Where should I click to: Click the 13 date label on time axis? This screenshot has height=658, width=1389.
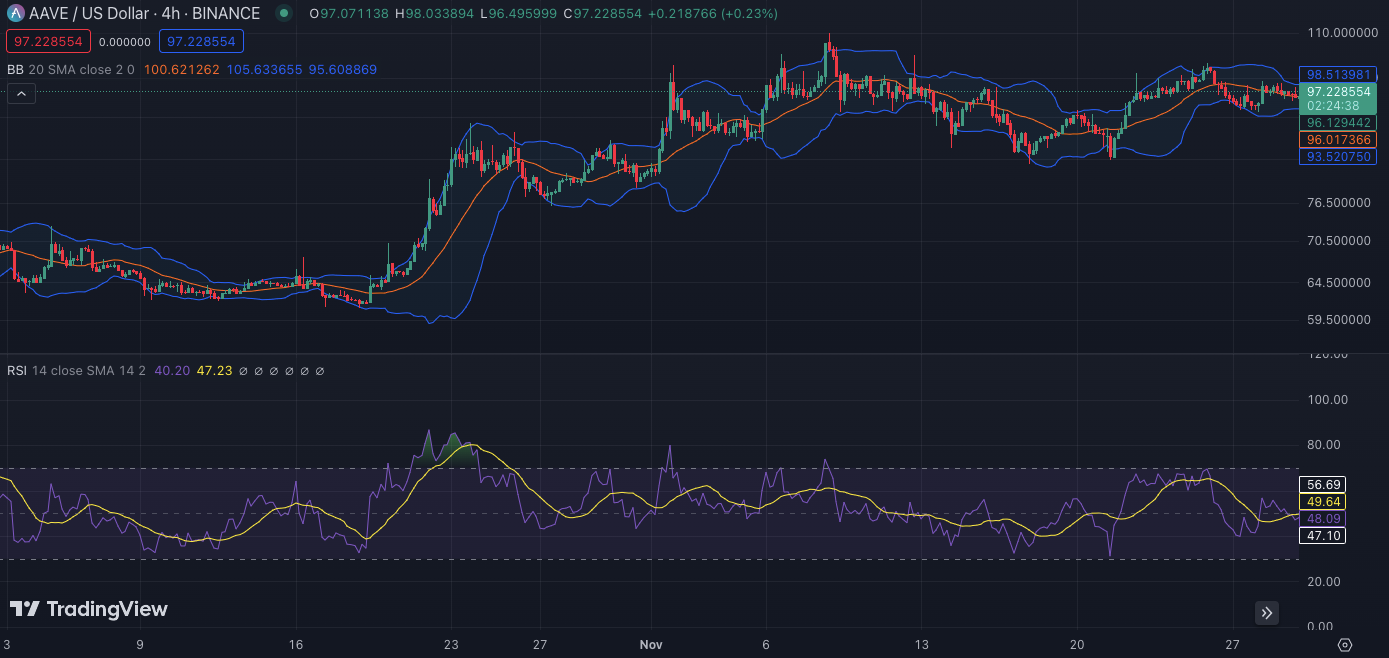(921, 644)
